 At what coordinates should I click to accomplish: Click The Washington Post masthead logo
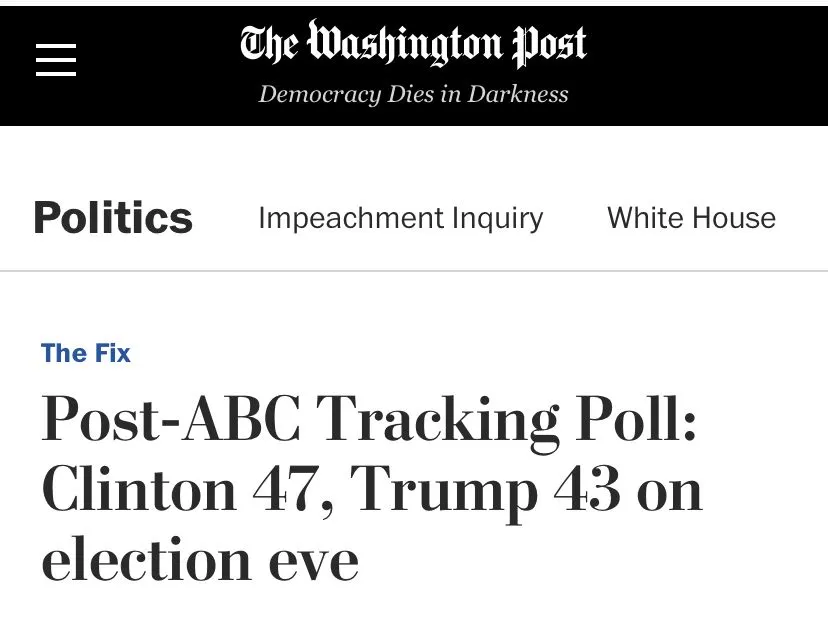(x=413, y=45)
